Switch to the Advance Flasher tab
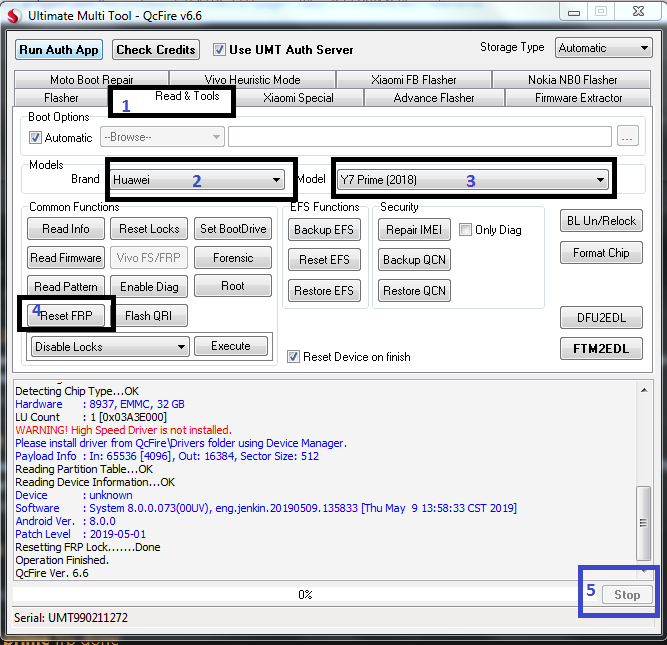667x645 pixels. [x=433, y=98]
